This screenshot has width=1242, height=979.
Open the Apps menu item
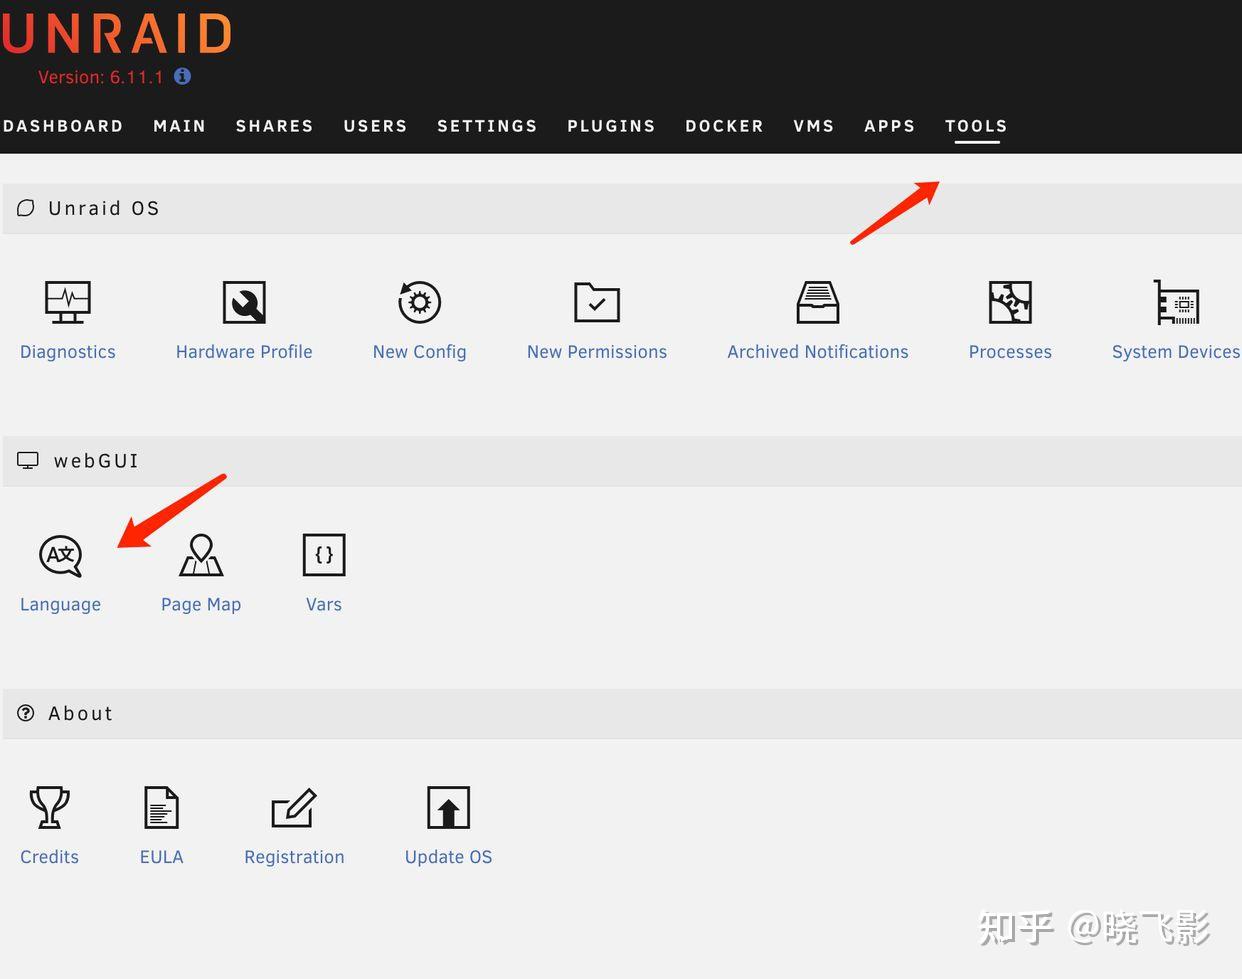[889, 126]
